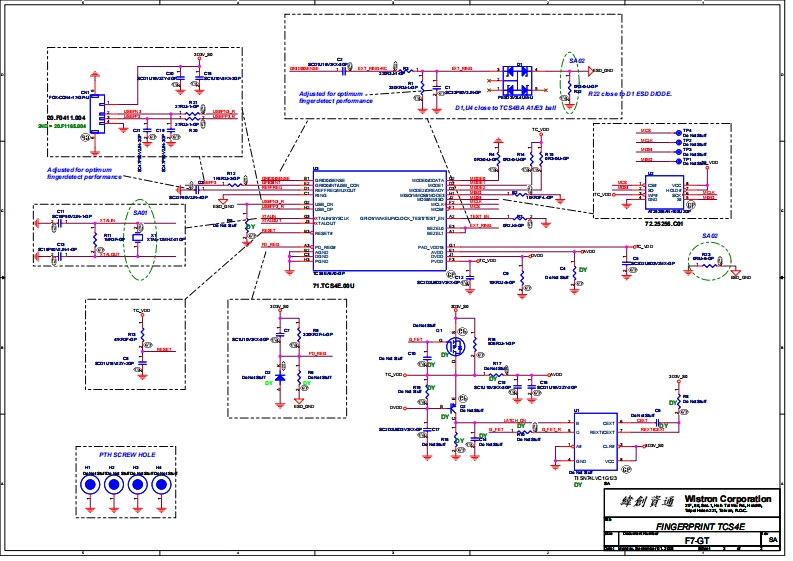Select the MOSFET transistor symbol
This screenshot has width=793, height=561.
point(453,347)
